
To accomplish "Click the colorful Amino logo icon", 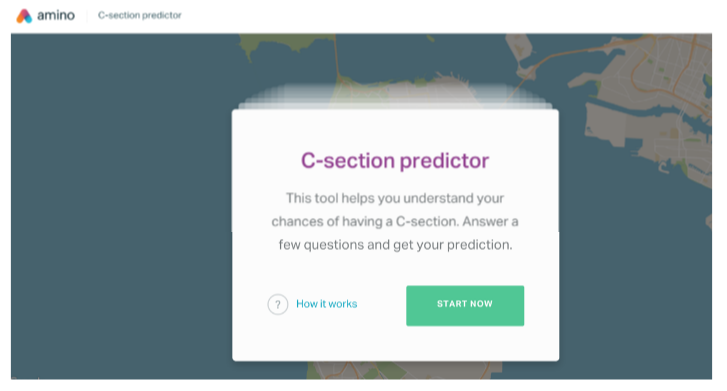I will [x=24, y=16].
